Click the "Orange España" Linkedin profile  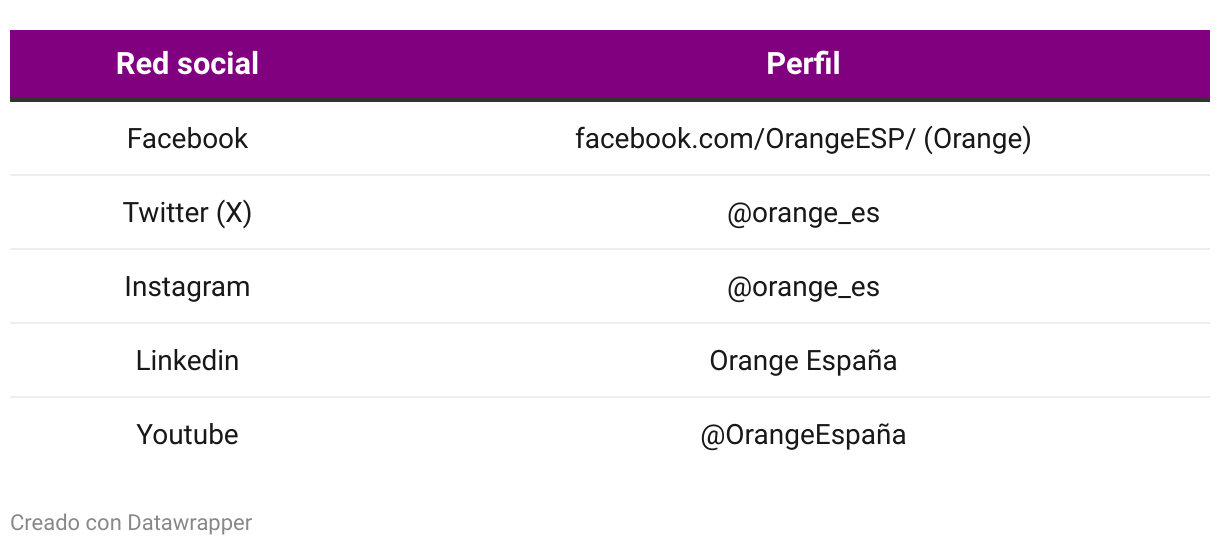click(803, 360)
